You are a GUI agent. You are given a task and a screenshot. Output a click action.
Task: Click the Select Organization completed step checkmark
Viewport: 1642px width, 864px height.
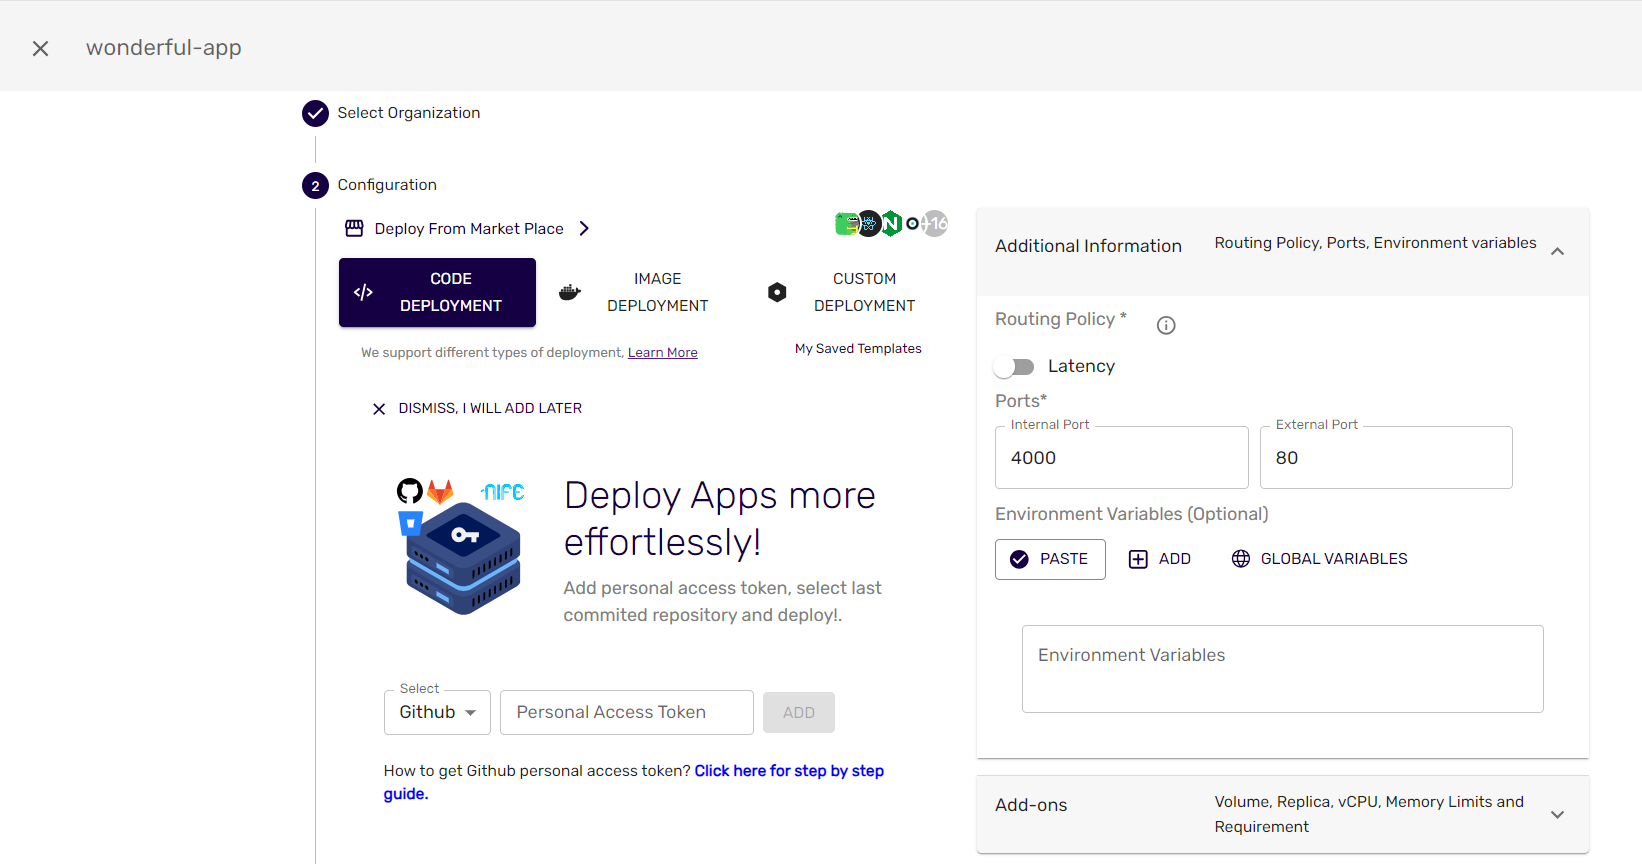click(x=315, y=113)
